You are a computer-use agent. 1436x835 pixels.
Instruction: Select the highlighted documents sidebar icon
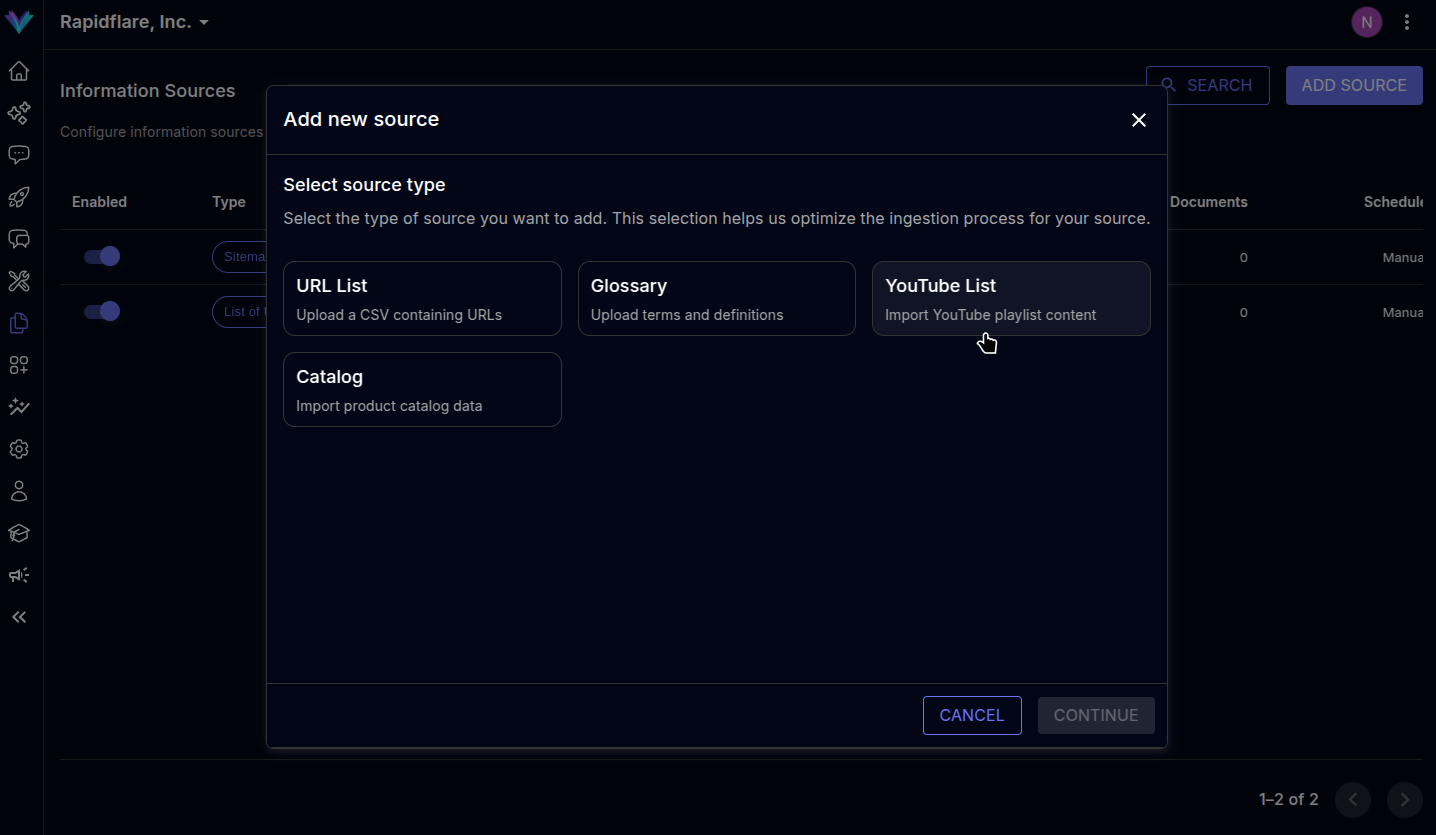click(18, 323)
